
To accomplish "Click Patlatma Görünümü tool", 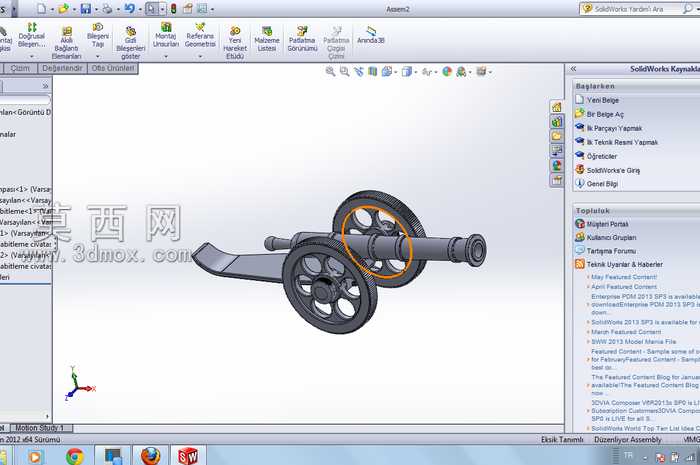I will pyautogui.click(x=302, y=39).
